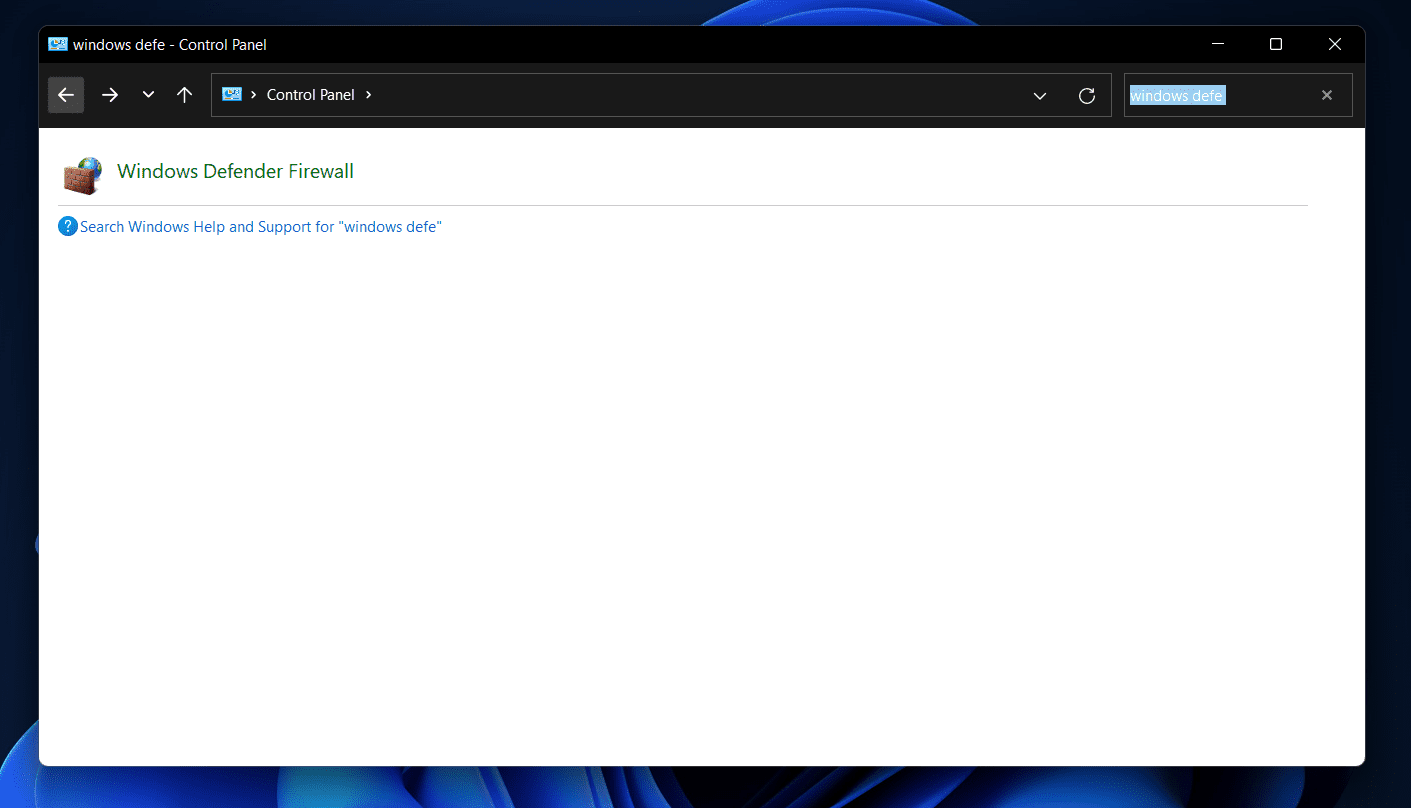This screenshot has width=1411, height=808.
Task: Go up one level with up arrow
Action: click(184, 95)
